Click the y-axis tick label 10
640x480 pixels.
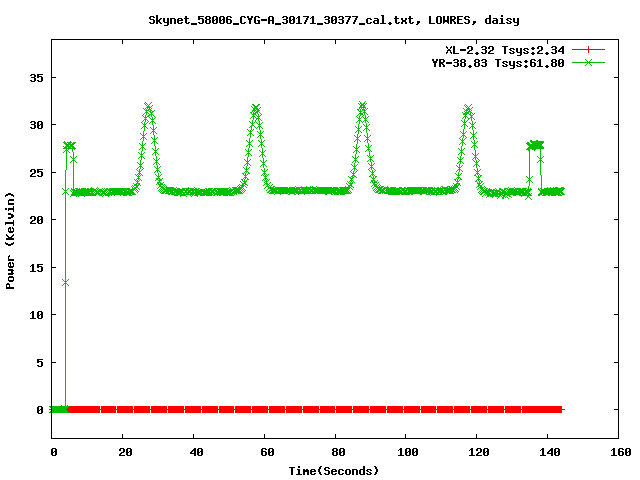pyautogui.click(x=36, y=315)
